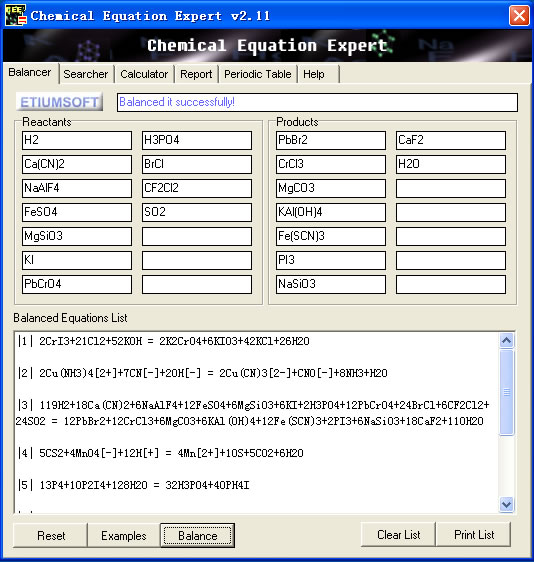The width and height of the screenshot is (534, 562).
Task: Click Print List button
Action: [x=474, y=535]
